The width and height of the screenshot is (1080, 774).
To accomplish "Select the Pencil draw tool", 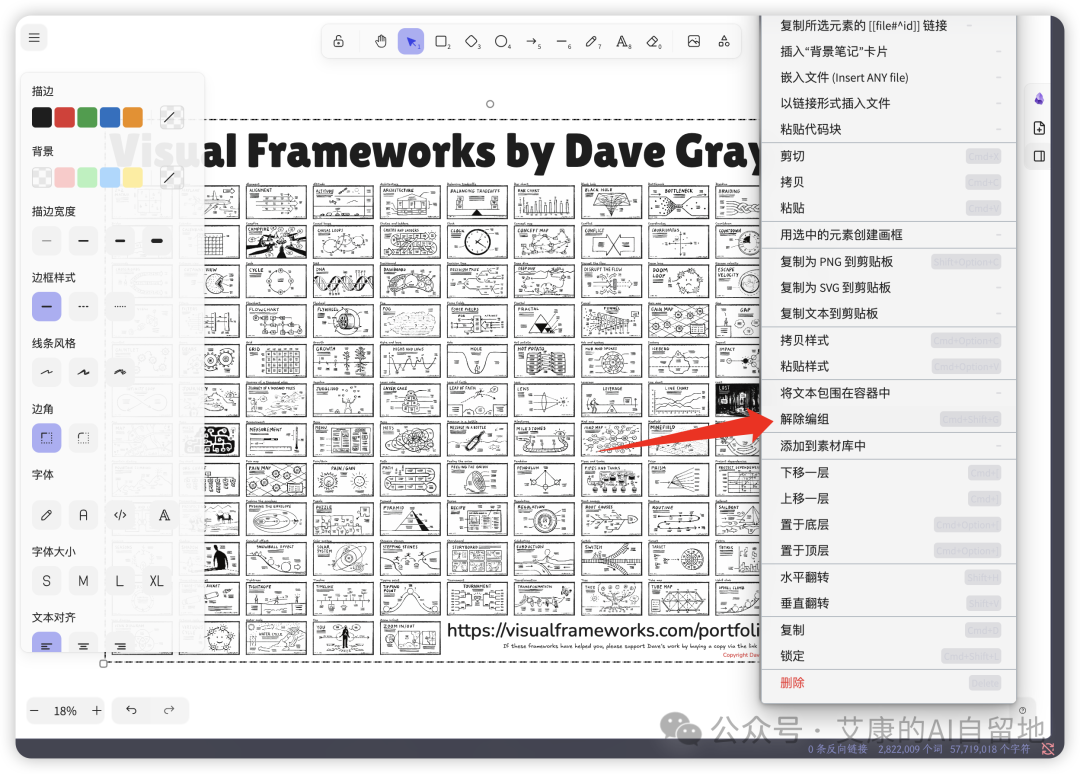I will click(592, 41).
